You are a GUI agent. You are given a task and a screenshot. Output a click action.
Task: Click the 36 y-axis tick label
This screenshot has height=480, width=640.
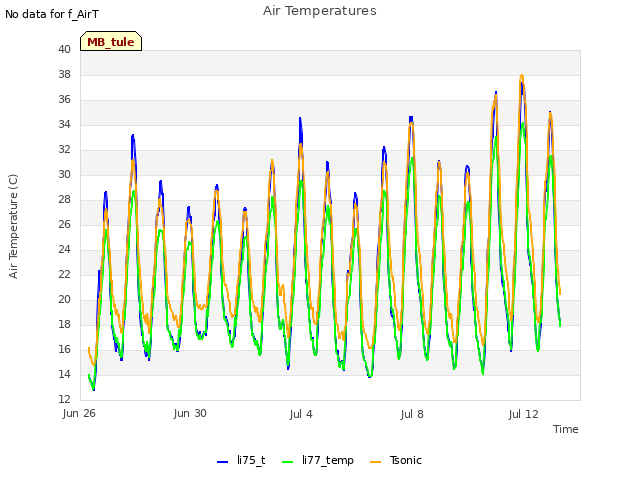(64, 99)
